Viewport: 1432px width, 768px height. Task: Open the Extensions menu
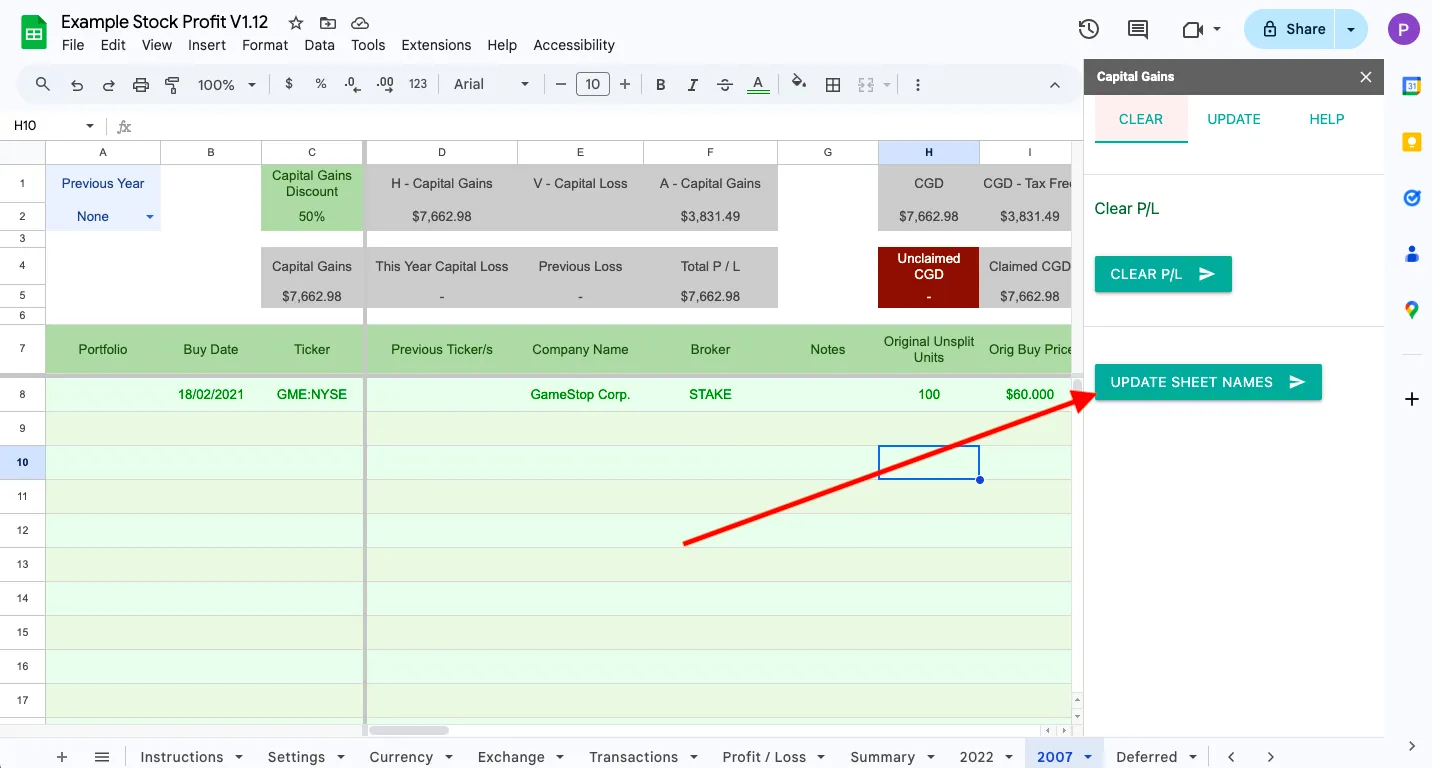435,45
